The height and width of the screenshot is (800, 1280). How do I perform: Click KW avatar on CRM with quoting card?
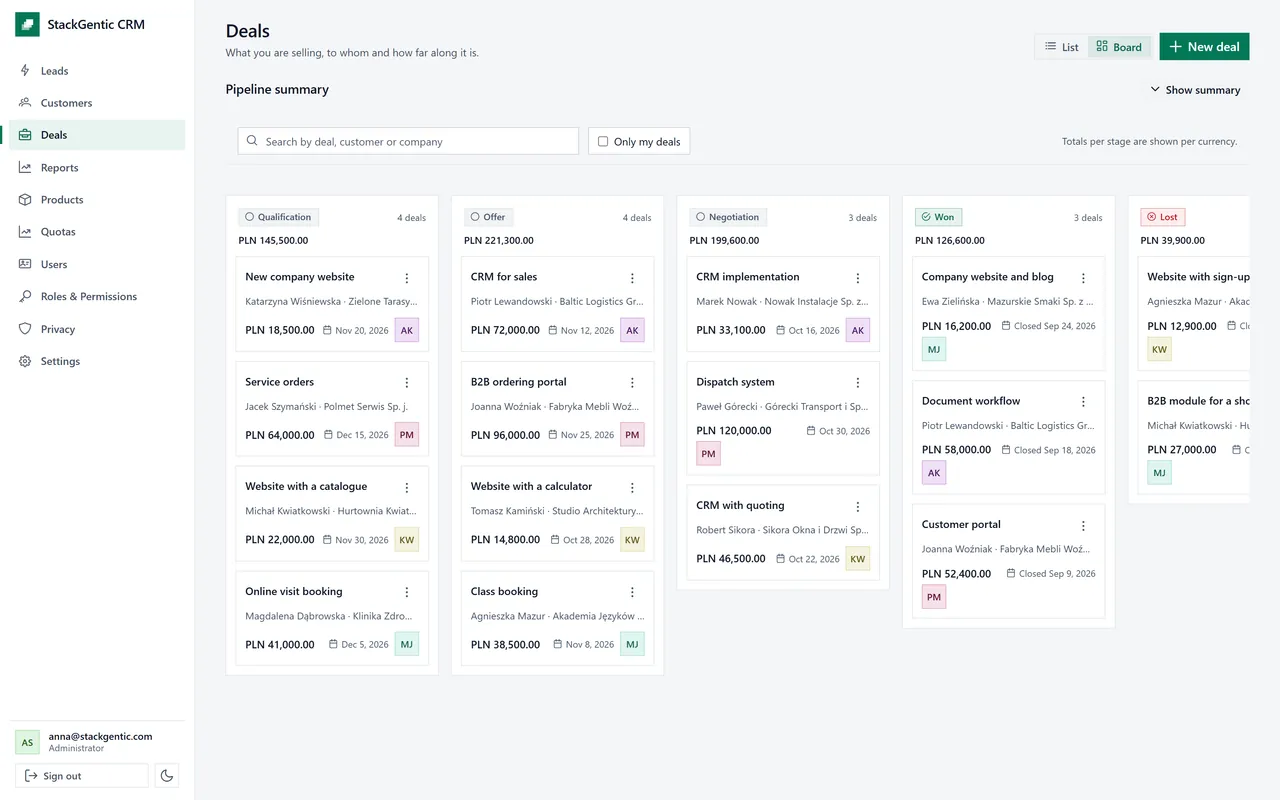[x=858, y=559]
